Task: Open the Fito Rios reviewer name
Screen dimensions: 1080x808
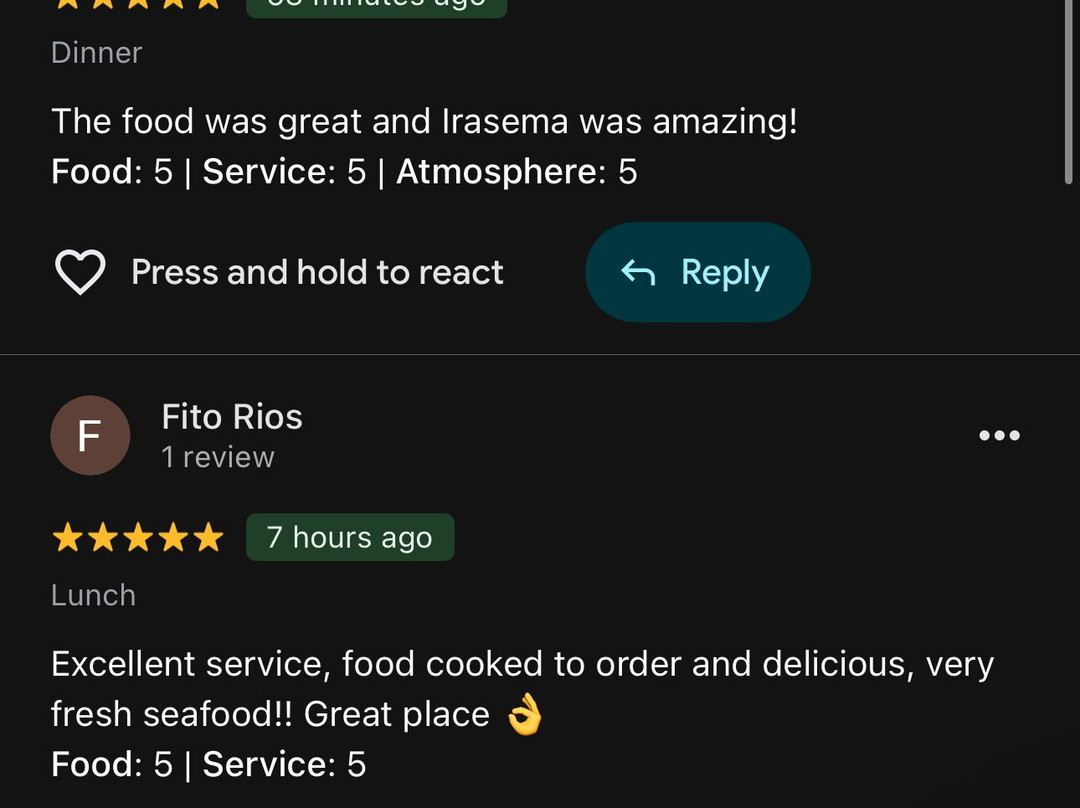Action: click(x=232, y=417)
